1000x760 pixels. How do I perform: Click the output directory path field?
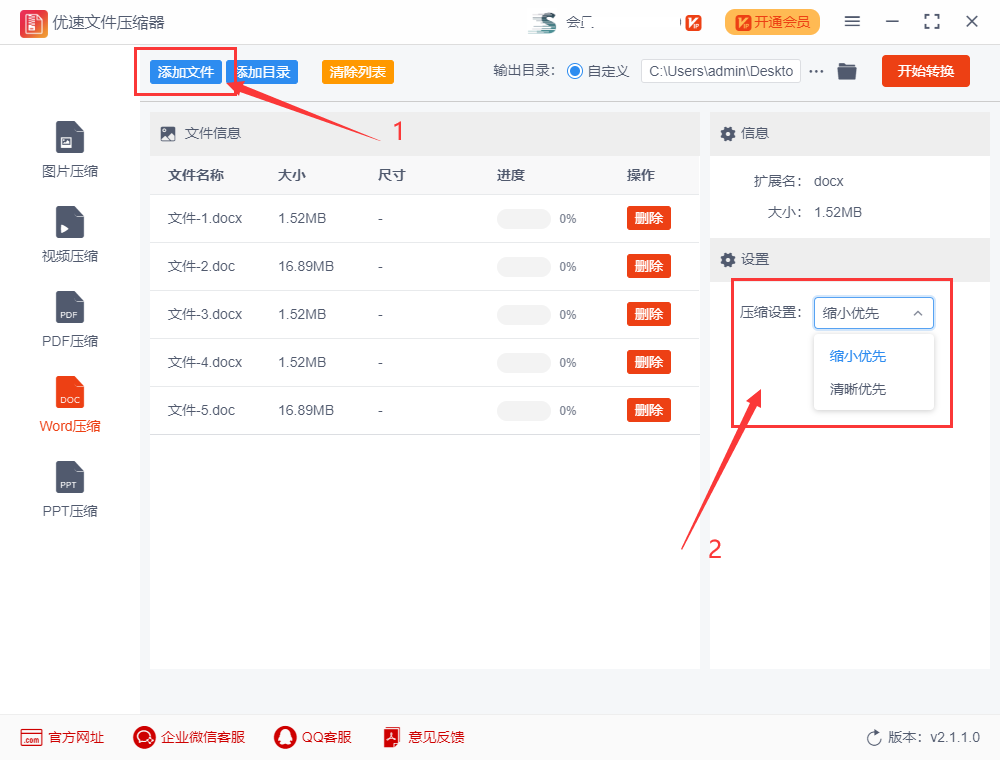click(721, 71)
